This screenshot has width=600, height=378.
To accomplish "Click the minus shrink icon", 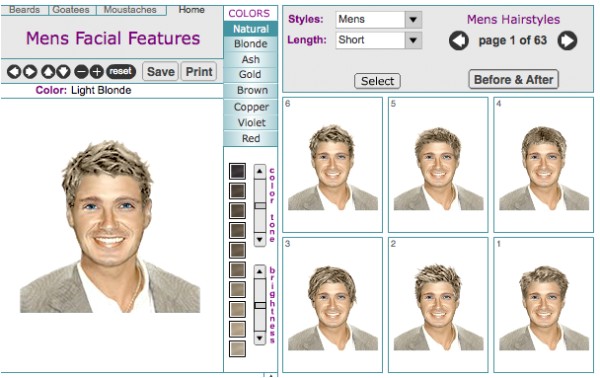I will (x=81, y=72).
